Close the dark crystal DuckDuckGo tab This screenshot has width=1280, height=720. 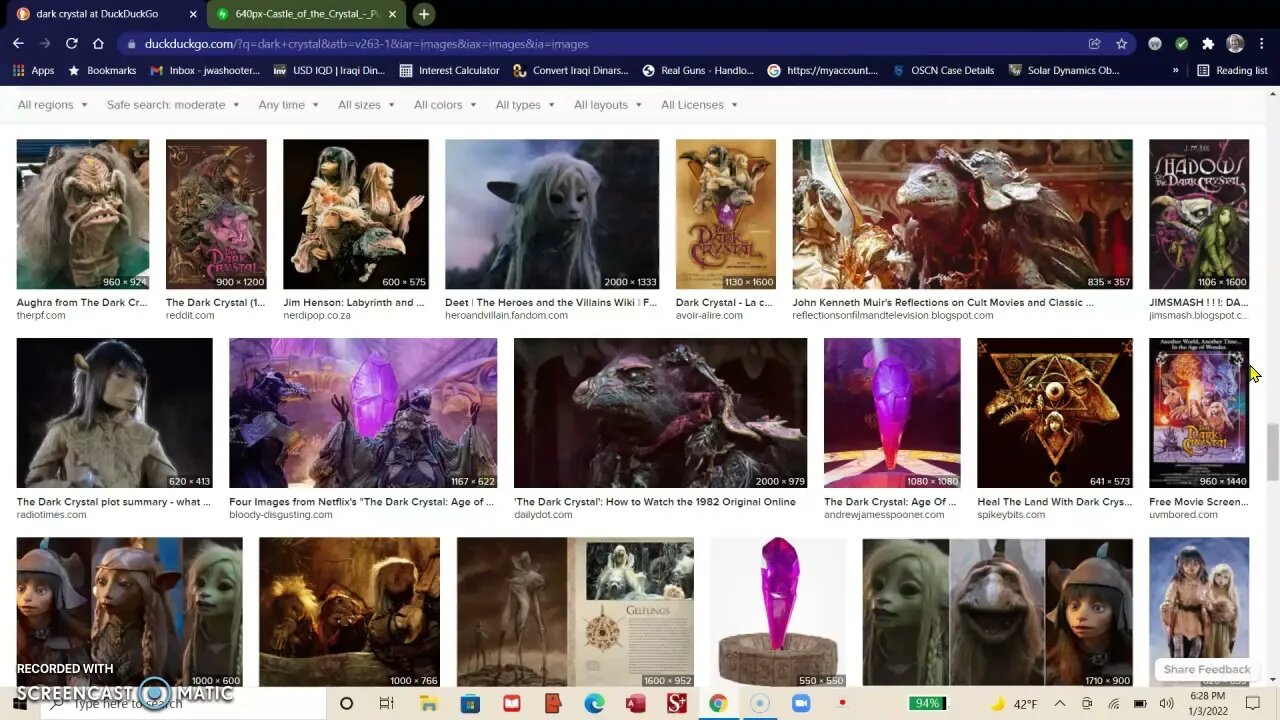(x=193, y=14)
